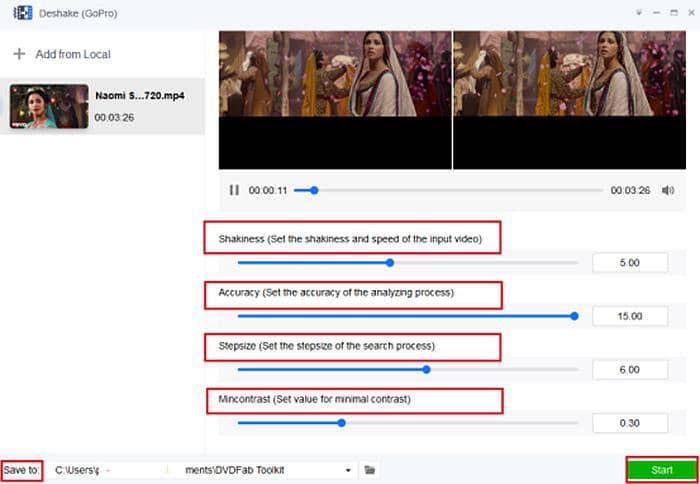Click the Shakiness description label
This screenshot has height=484, width=700.
pyautogui.click(x=350, y=239)
